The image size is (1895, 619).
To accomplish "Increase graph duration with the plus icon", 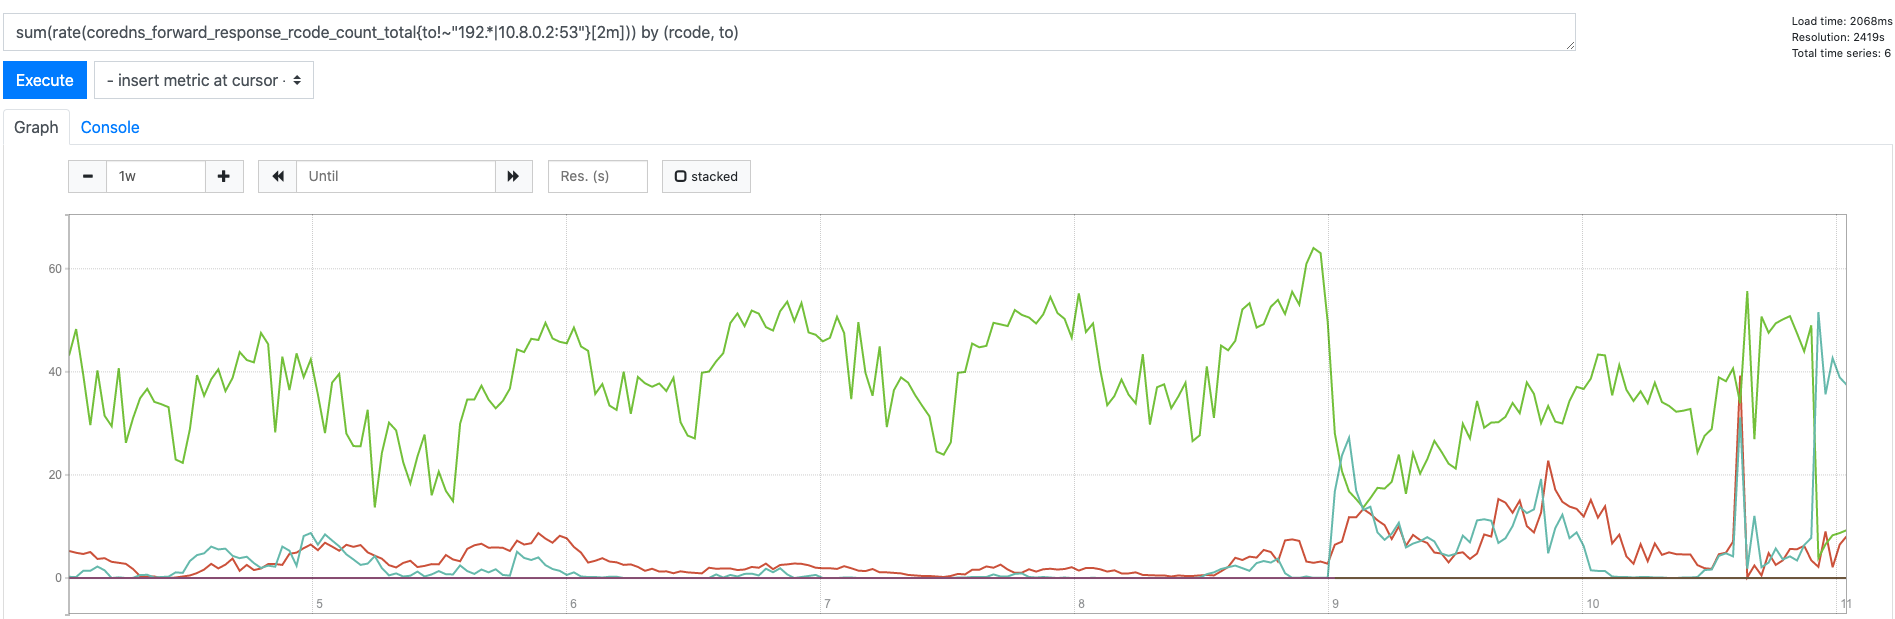I will click(x=225, y=176).
